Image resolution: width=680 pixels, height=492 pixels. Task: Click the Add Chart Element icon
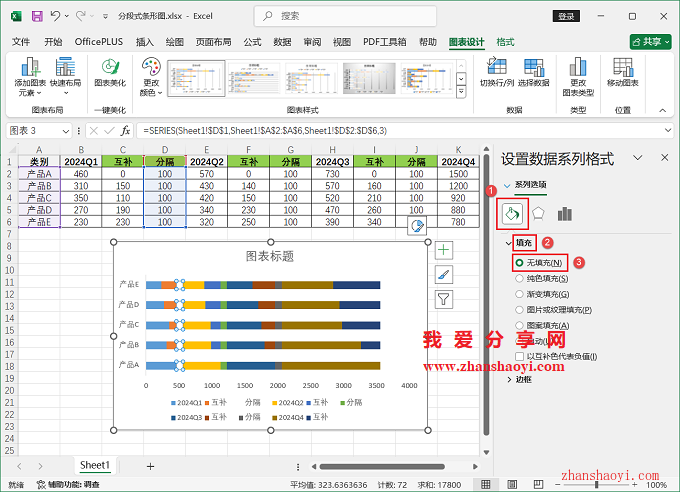click(x=31, y=69)
